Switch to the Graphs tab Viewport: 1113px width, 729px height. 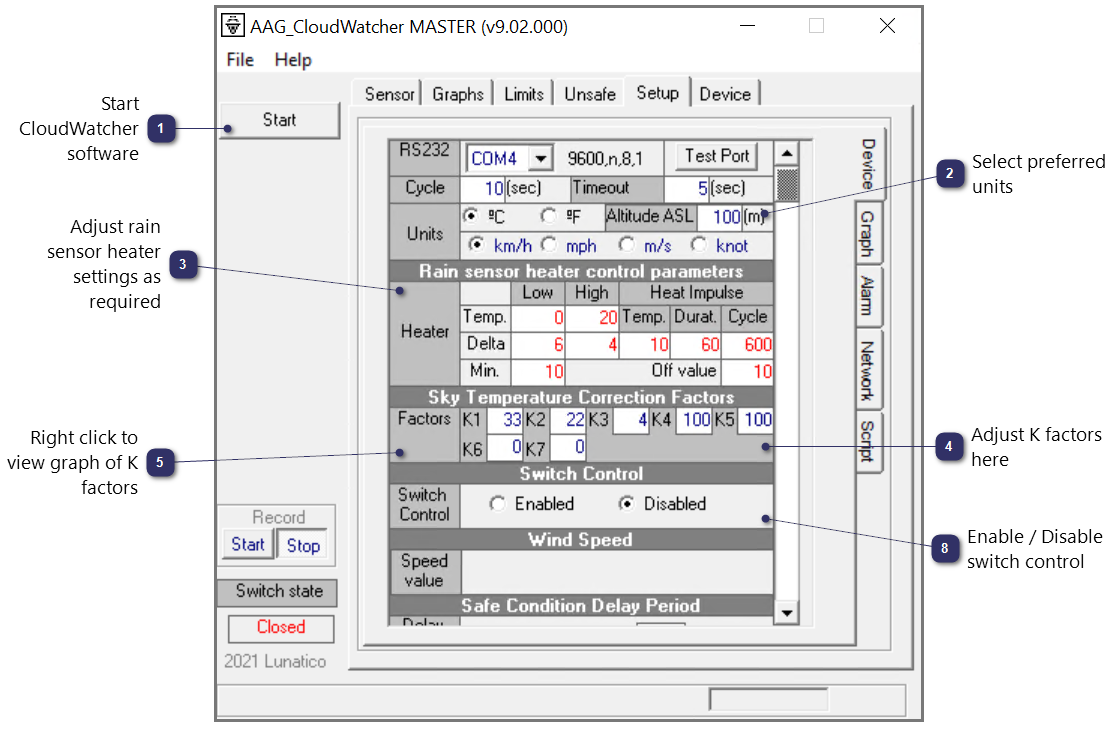point(458,94)
